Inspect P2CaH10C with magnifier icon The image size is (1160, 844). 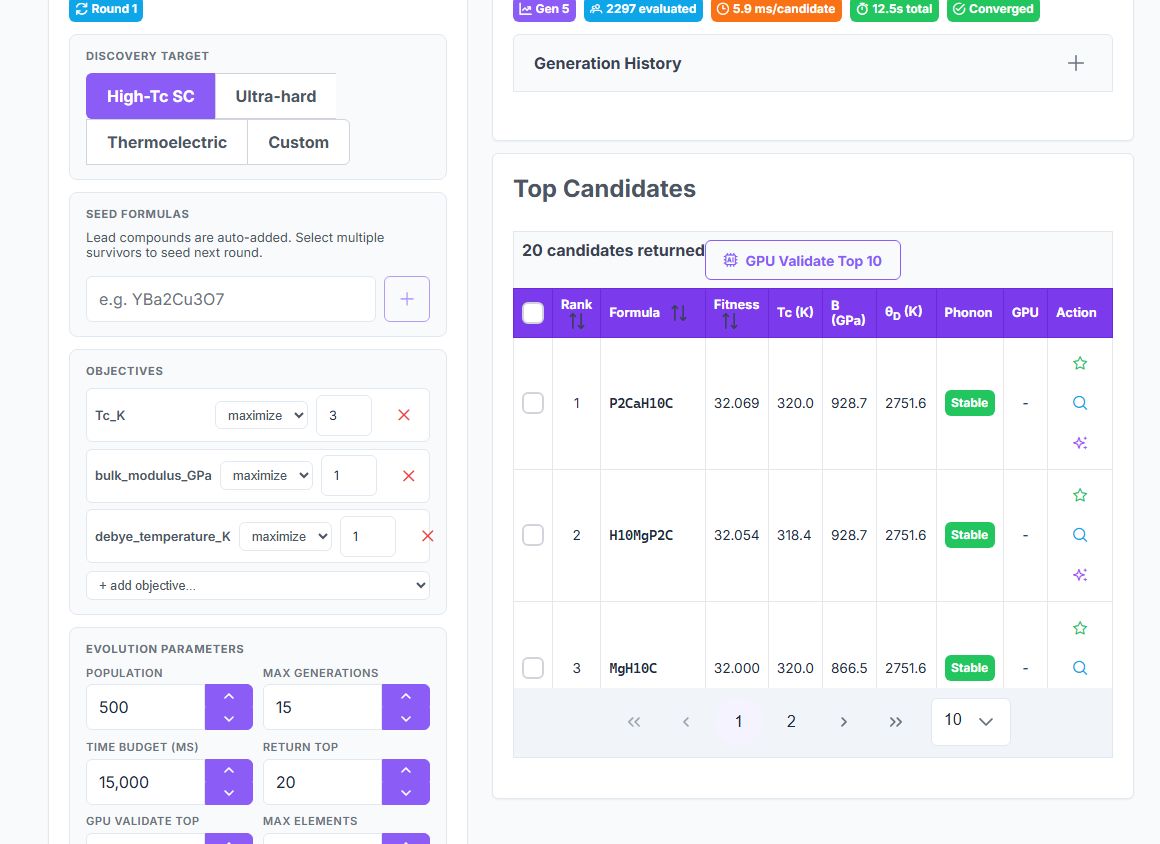pyautogui.click(x=1079, y=403)
